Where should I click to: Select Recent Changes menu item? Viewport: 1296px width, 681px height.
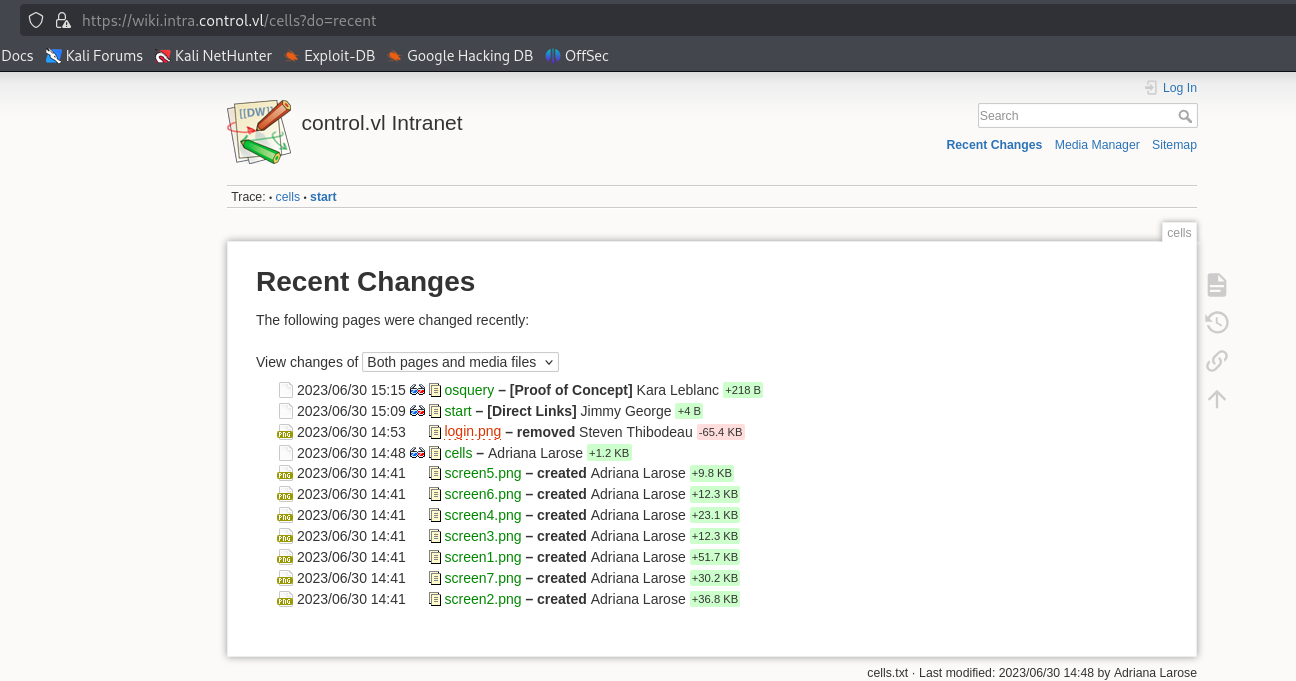(x=994, y=145)
